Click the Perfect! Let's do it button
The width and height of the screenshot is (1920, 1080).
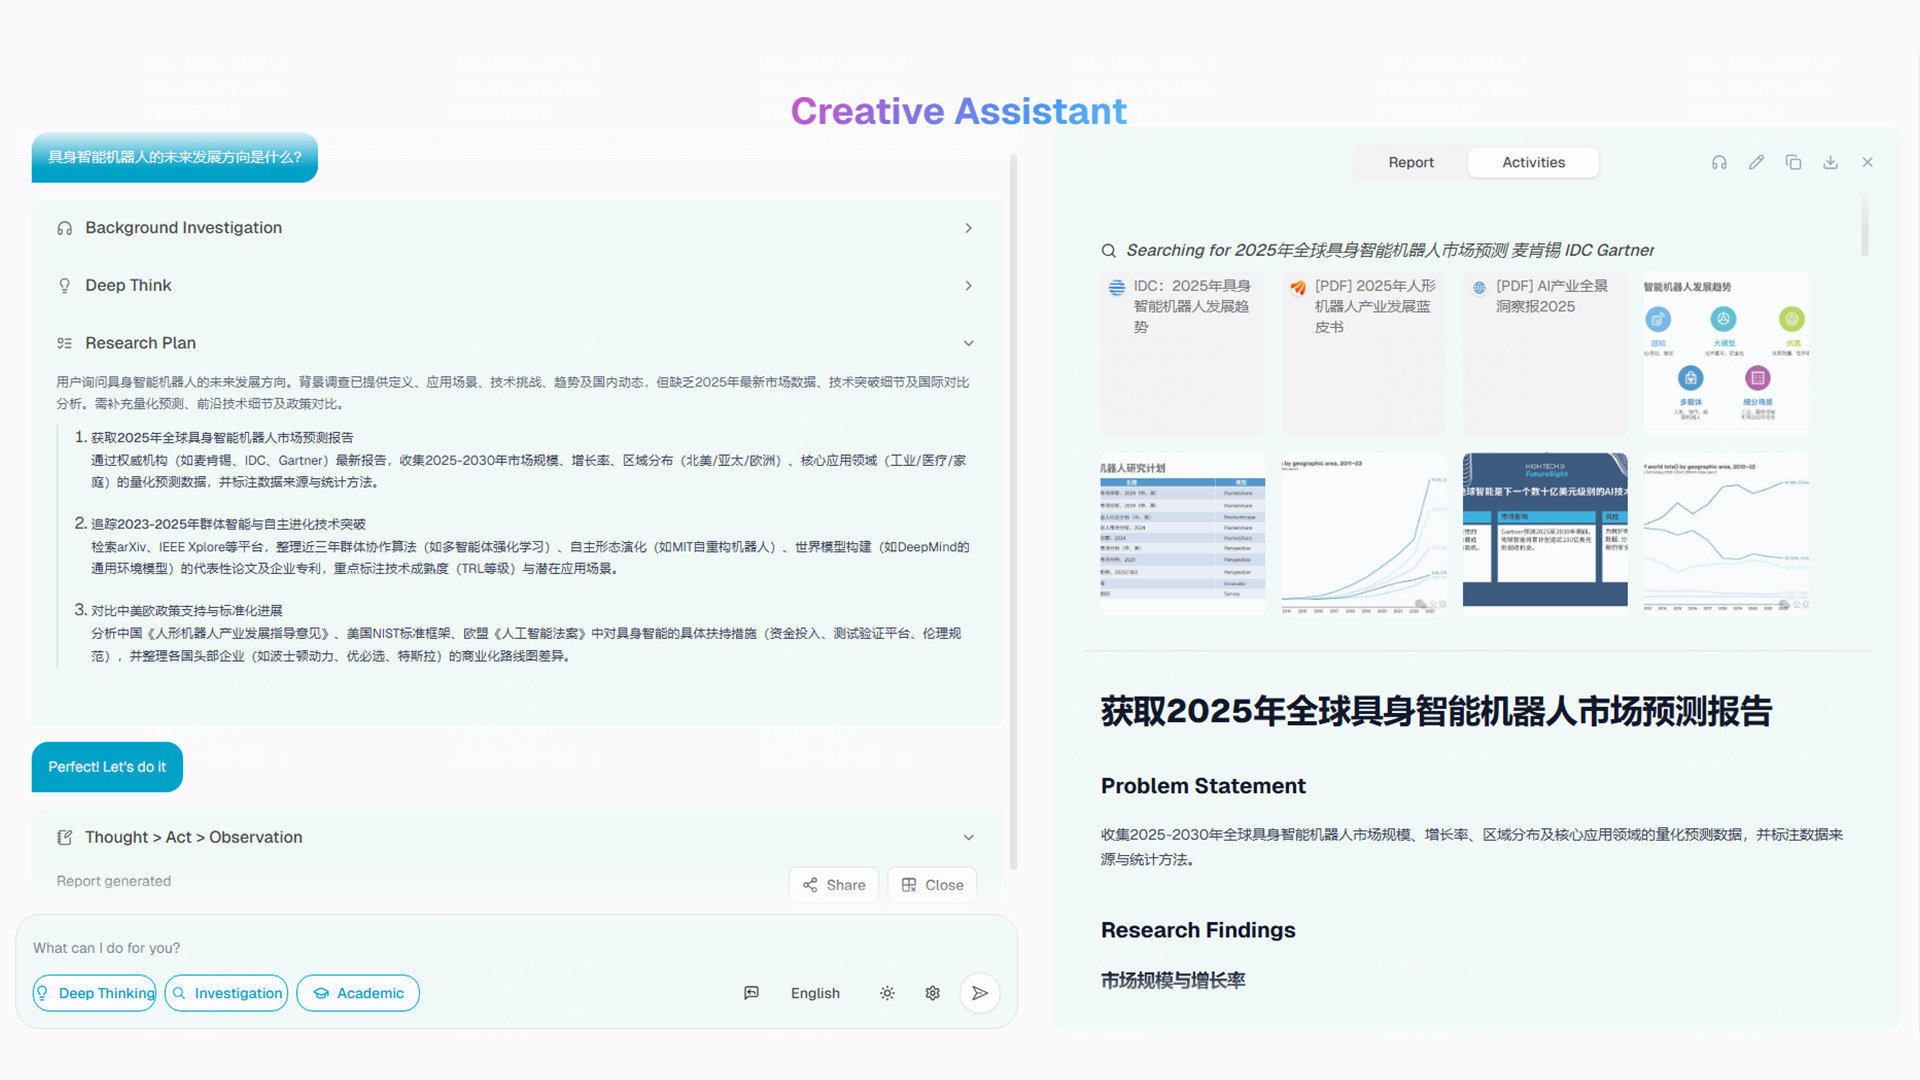[x=106, y=767]
